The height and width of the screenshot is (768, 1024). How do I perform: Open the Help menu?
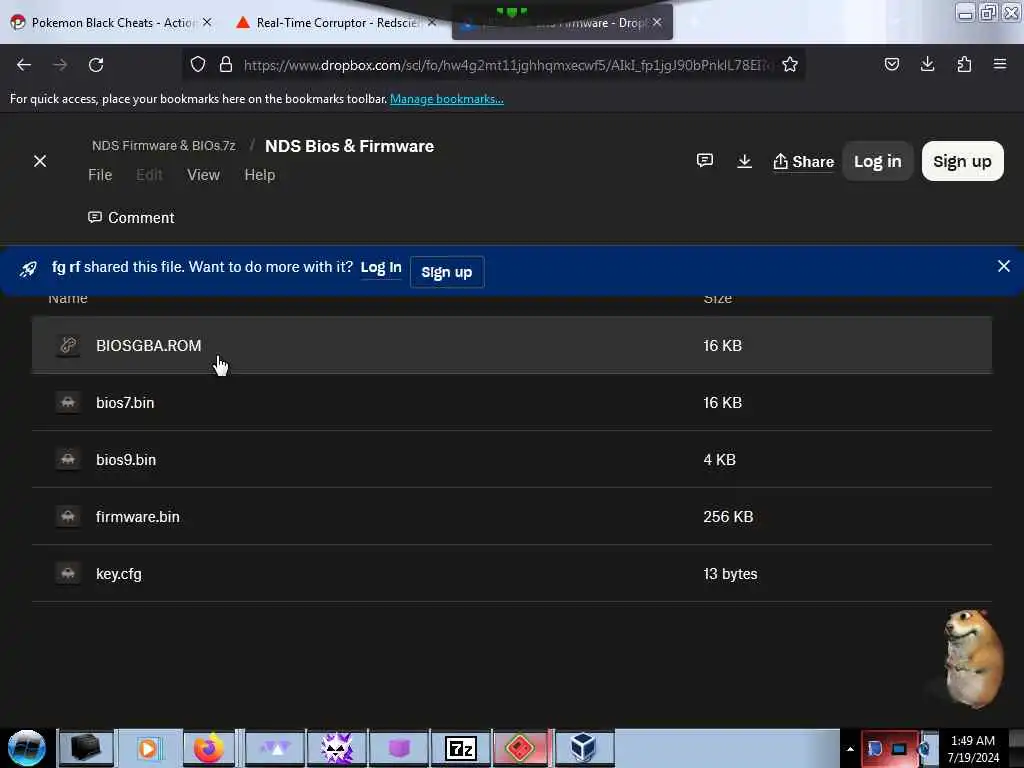[260, 175]
